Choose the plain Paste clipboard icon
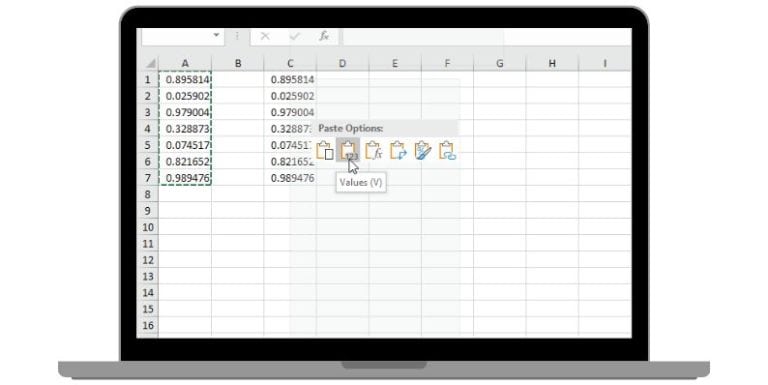This screenshot has height=385, width=768. pos(324,150)
